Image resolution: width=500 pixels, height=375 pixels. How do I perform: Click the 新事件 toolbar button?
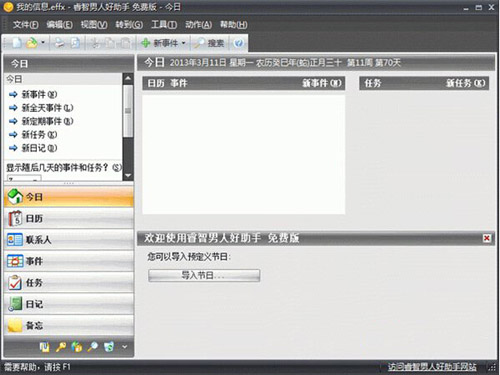click(x=160, y=43)
